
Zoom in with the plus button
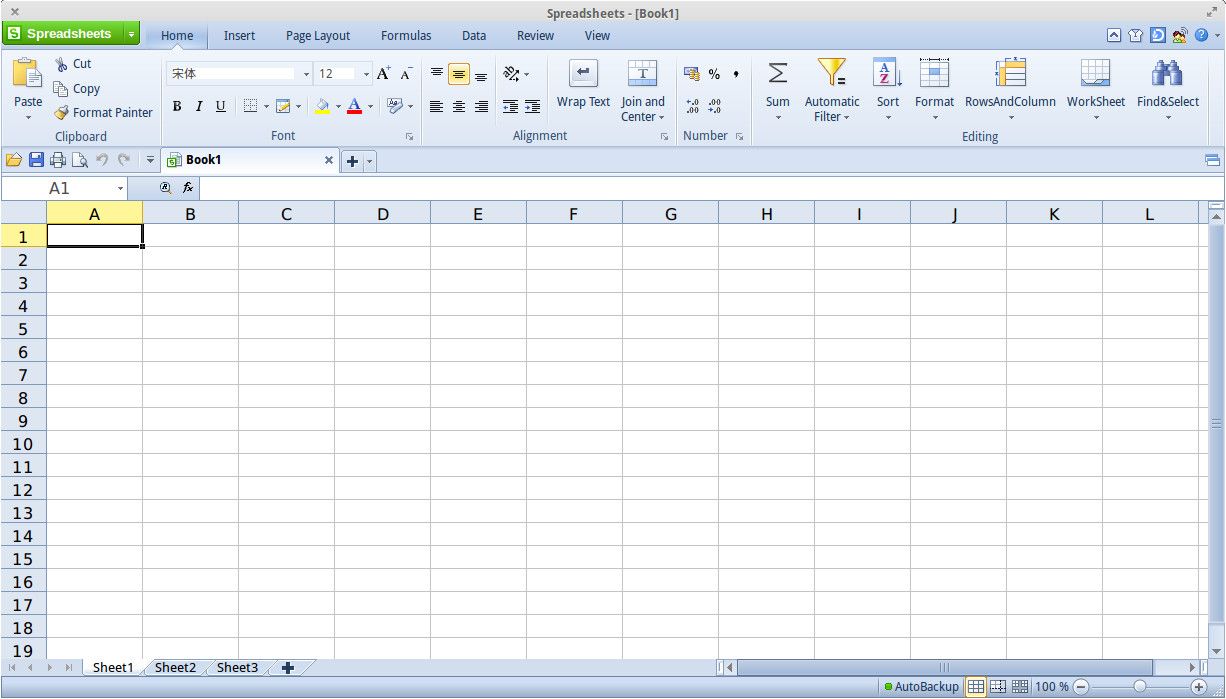tap(1199, 687)
